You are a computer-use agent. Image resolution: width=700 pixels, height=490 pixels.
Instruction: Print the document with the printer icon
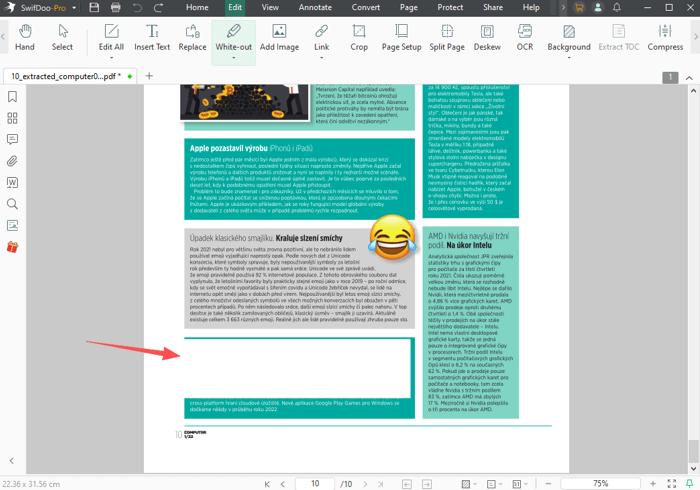click(116, 8)
